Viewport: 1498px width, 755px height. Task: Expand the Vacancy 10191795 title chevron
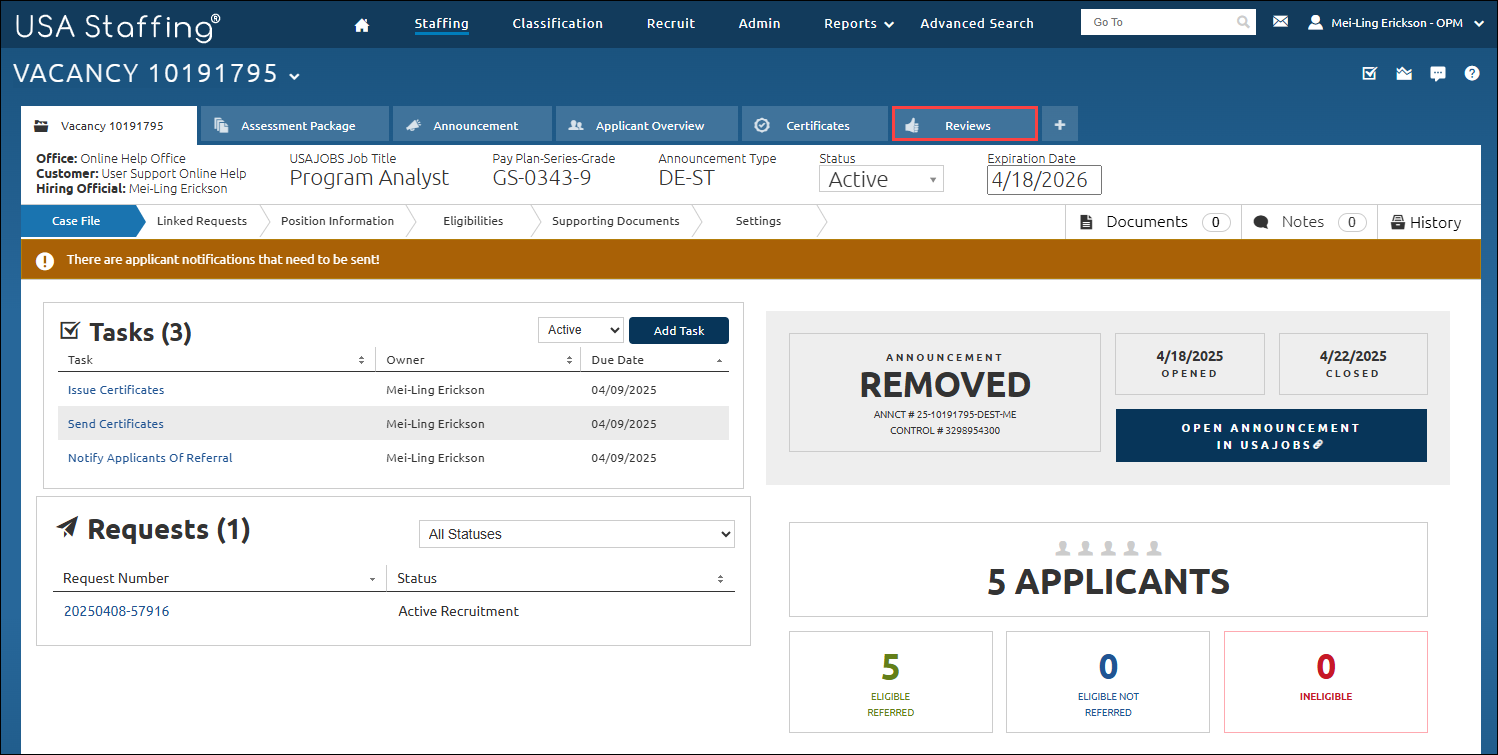(294, 76)
